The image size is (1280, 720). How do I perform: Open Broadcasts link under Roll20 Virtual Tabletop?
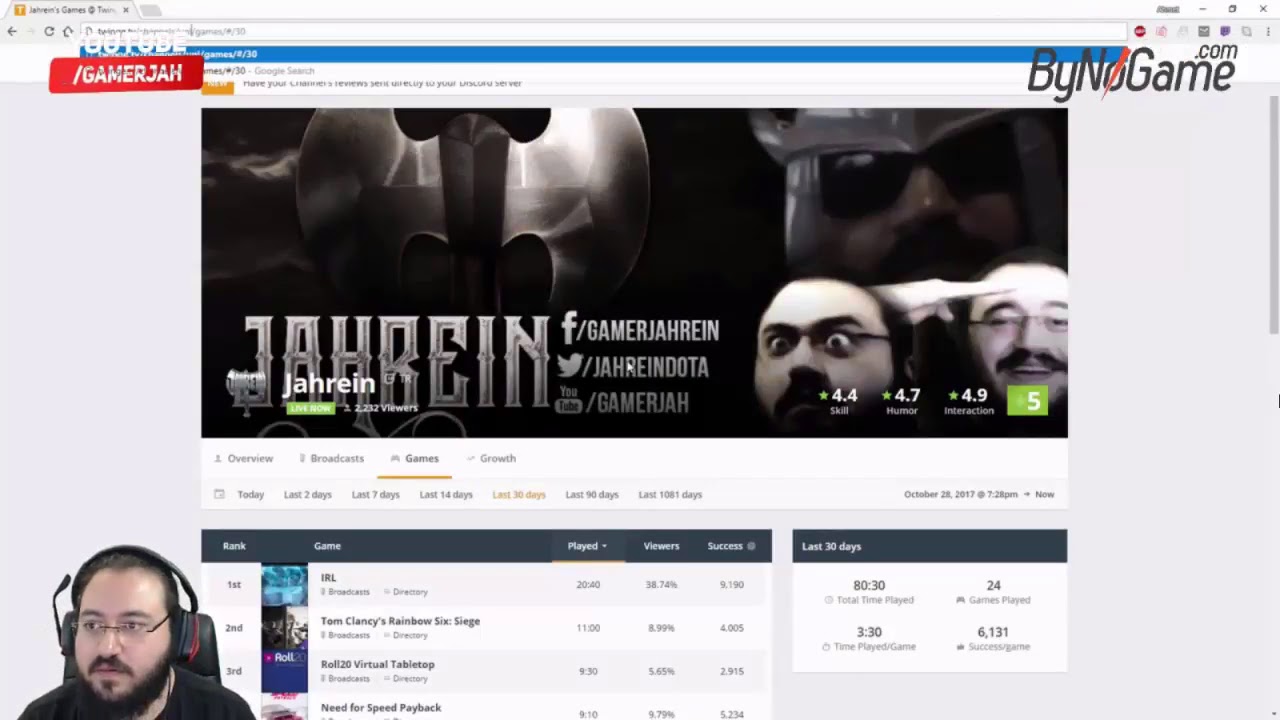(345, 678)
